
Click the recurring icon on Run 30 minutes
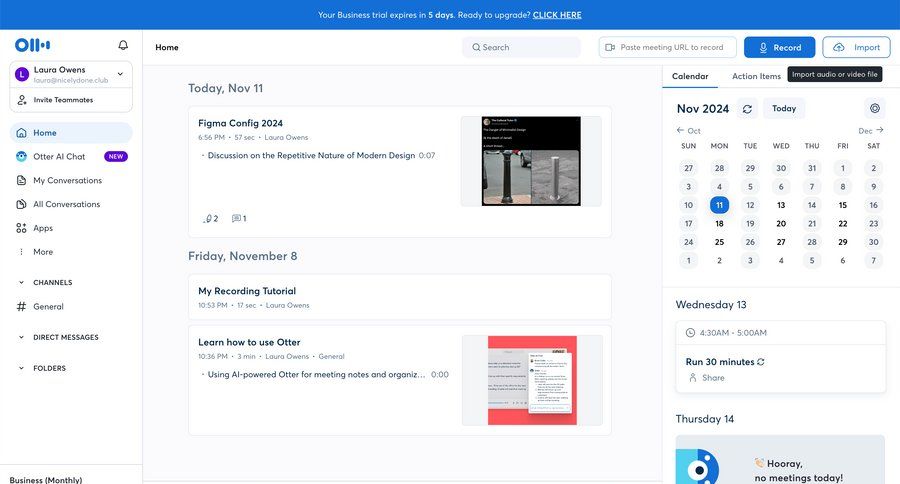tap(761, 362)
